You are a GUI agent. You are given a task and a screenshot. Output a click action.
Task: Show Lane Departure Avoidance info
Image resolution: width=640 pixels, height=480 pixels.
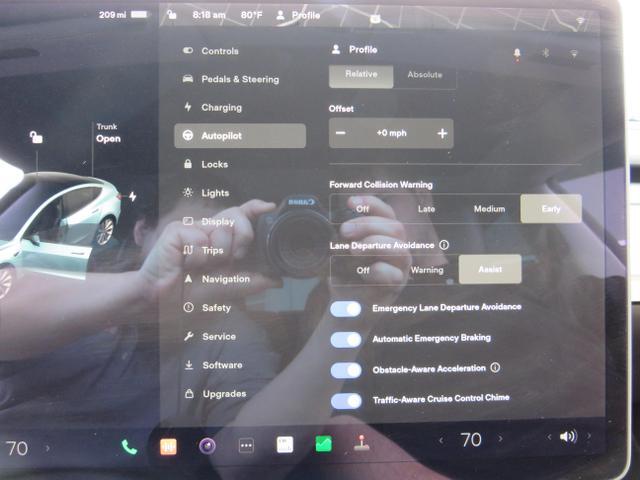pos(444,245)
